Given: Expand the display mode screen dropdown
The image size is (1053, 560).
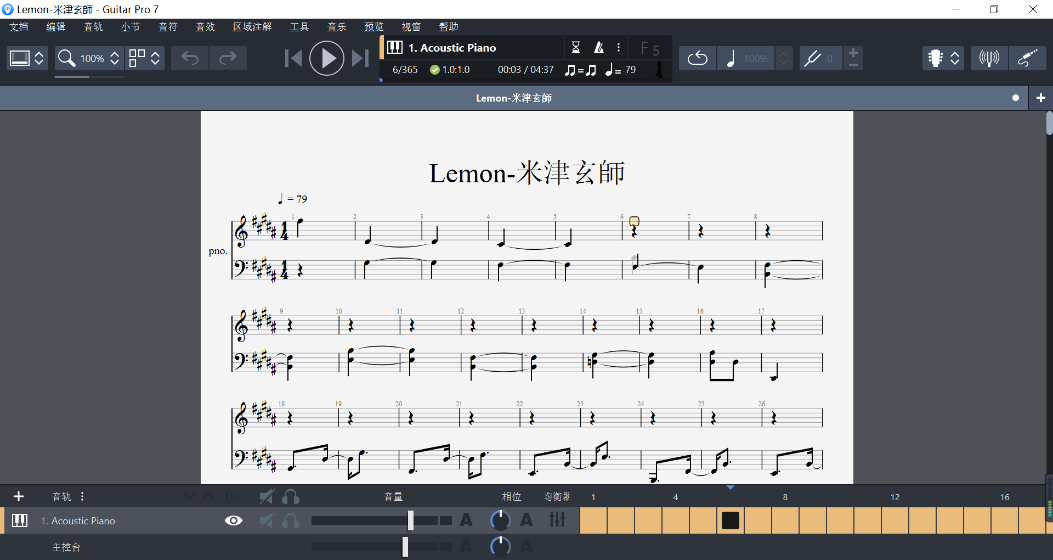Looking at the screenshot, I should click(x=27, y=58).
